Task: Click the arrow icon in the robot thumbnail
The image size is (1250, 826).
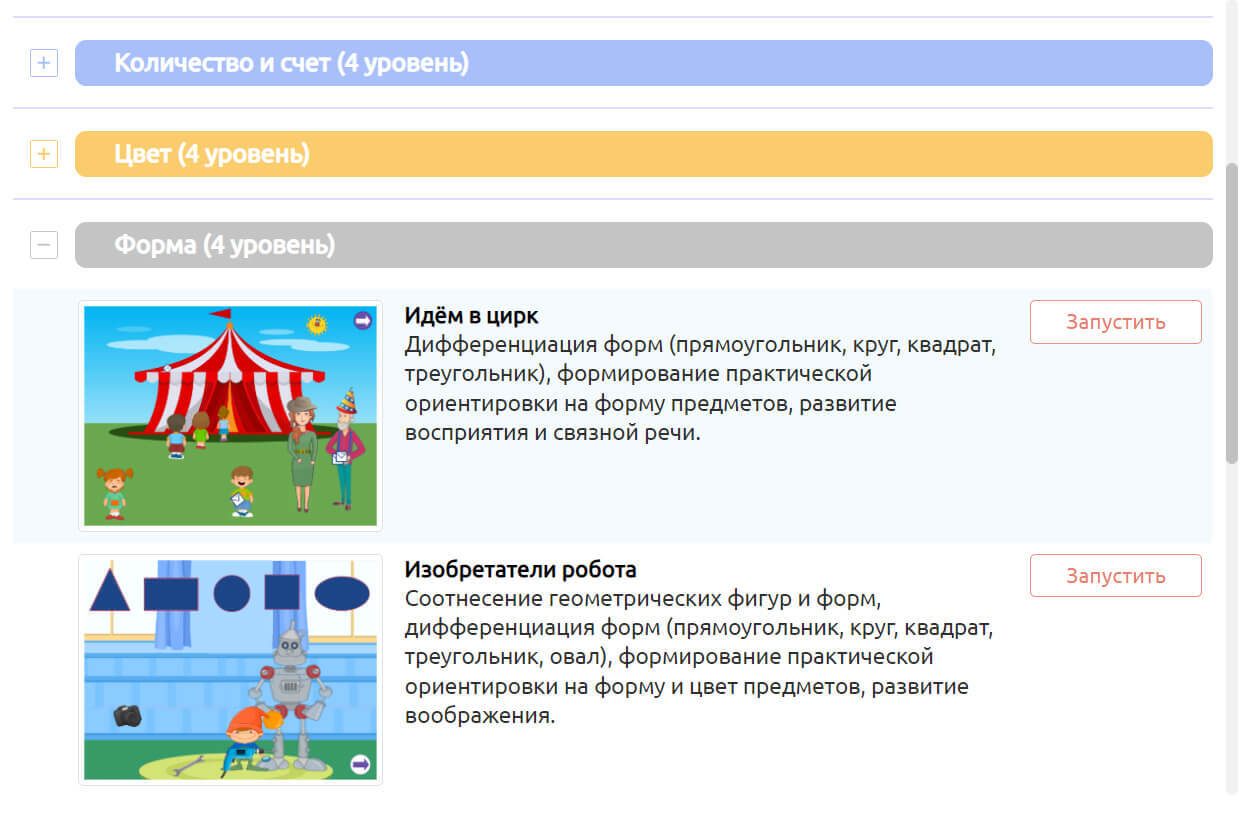Action: click(360, 765)
